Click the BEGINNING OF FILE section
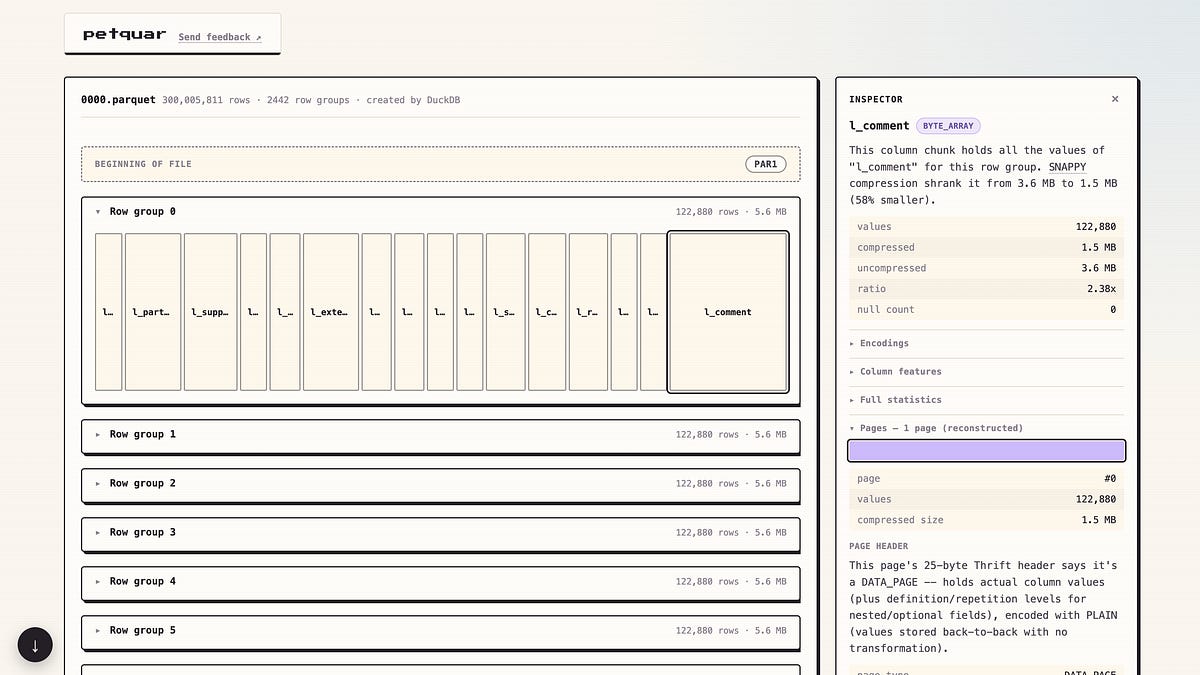1200x675 pixels. (x=441, y=164)
